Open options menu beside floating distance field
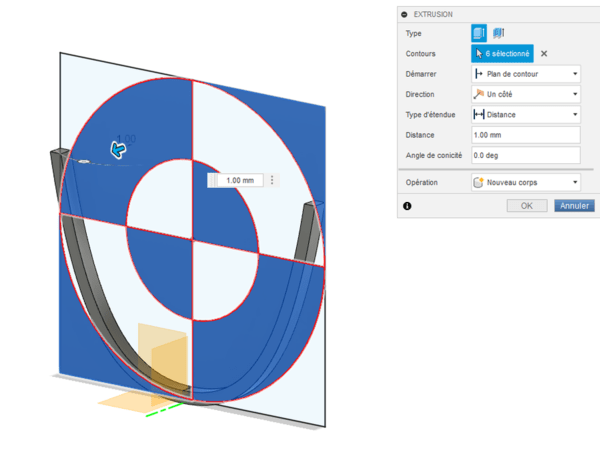The width and height of the screenshot is (600, 450). 272,180
